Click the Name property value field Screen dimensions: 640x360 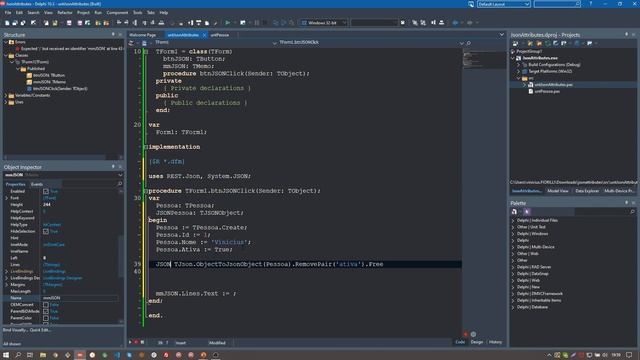click(80, 298)
